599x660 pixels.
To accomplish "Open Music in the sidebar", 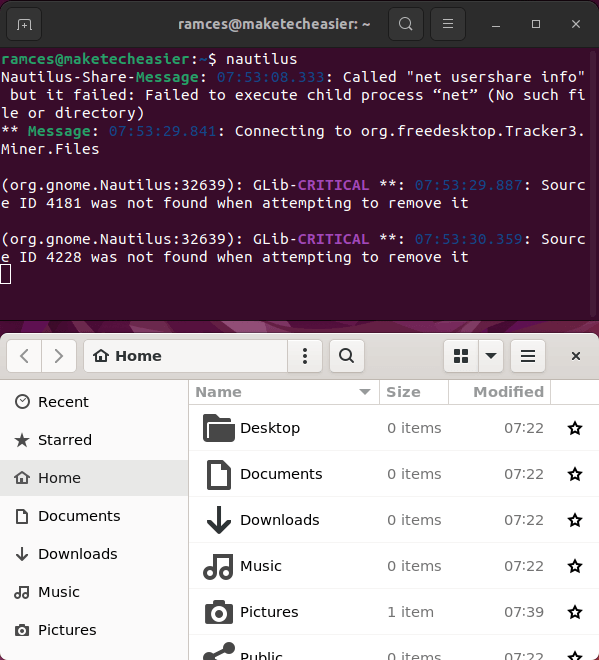I will point(94,592).
